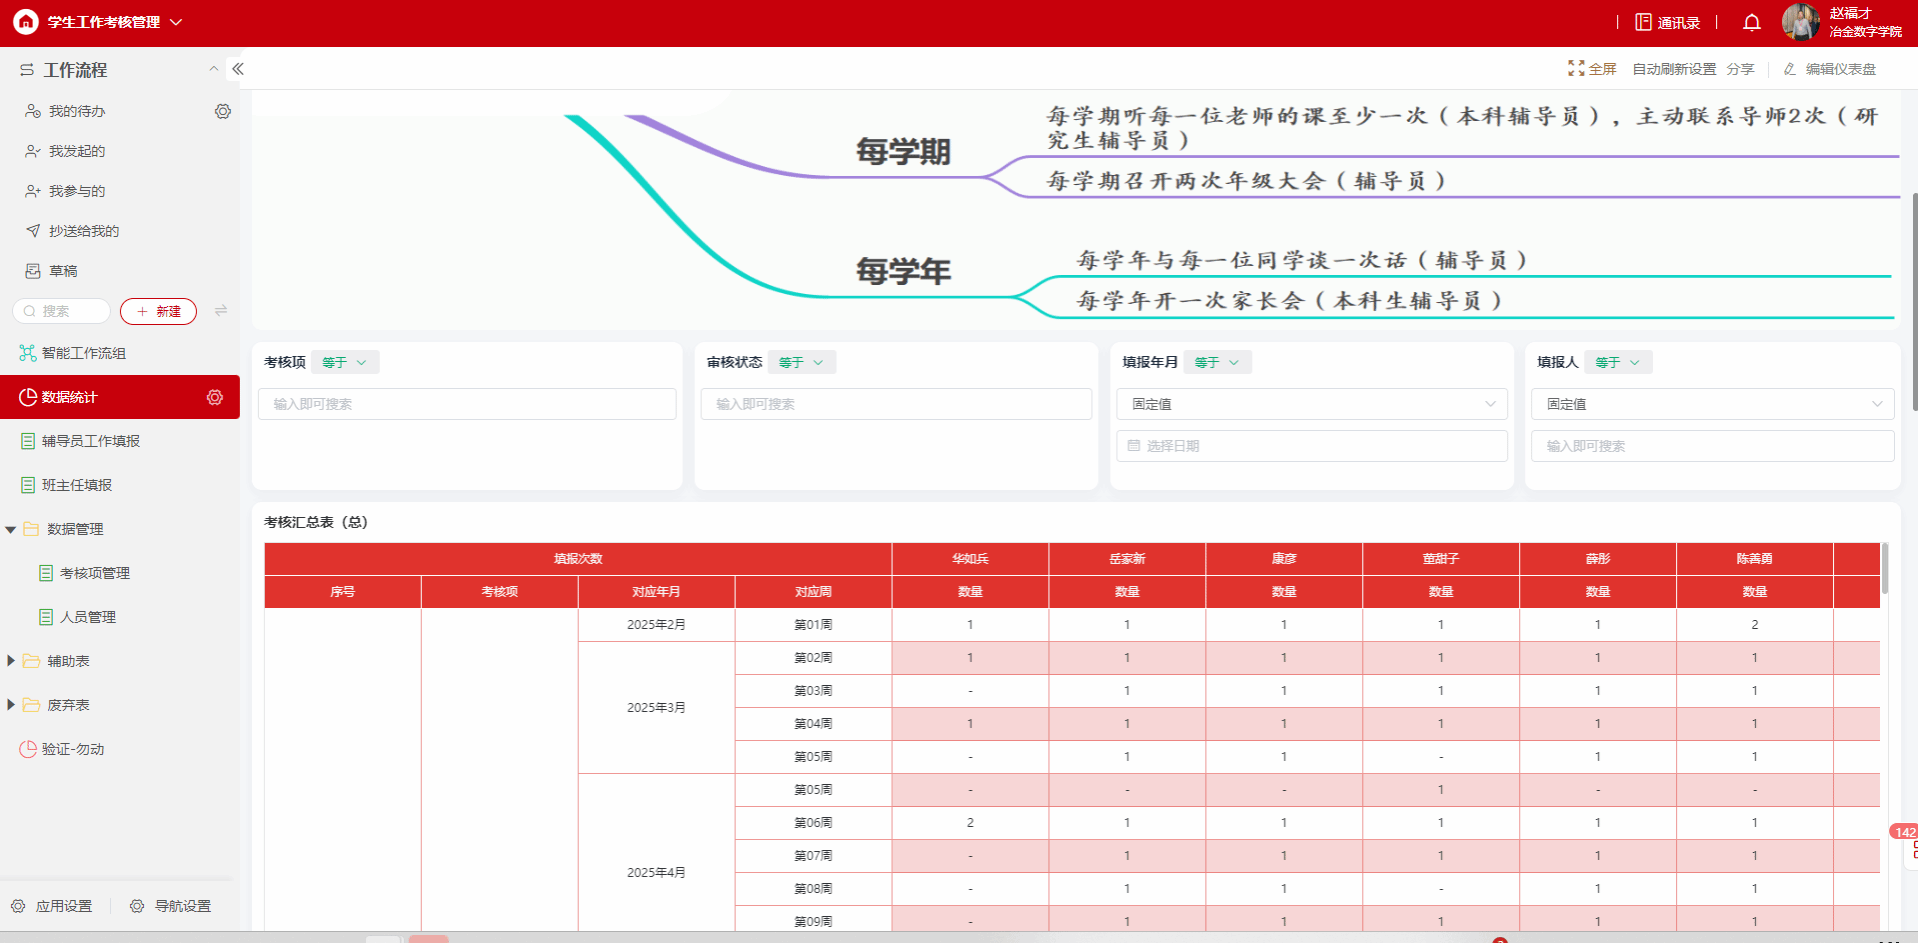Select 辅导员工作填报 menu item
The height and width of the screenshot is (943, 1918).
[x=90, y=441]
